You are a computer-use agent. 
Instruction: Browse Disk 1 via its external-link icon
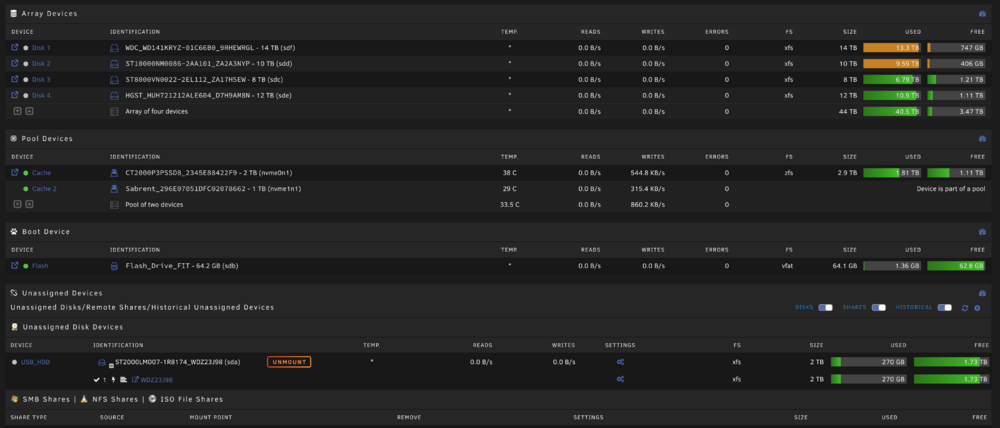coord(15,47)
